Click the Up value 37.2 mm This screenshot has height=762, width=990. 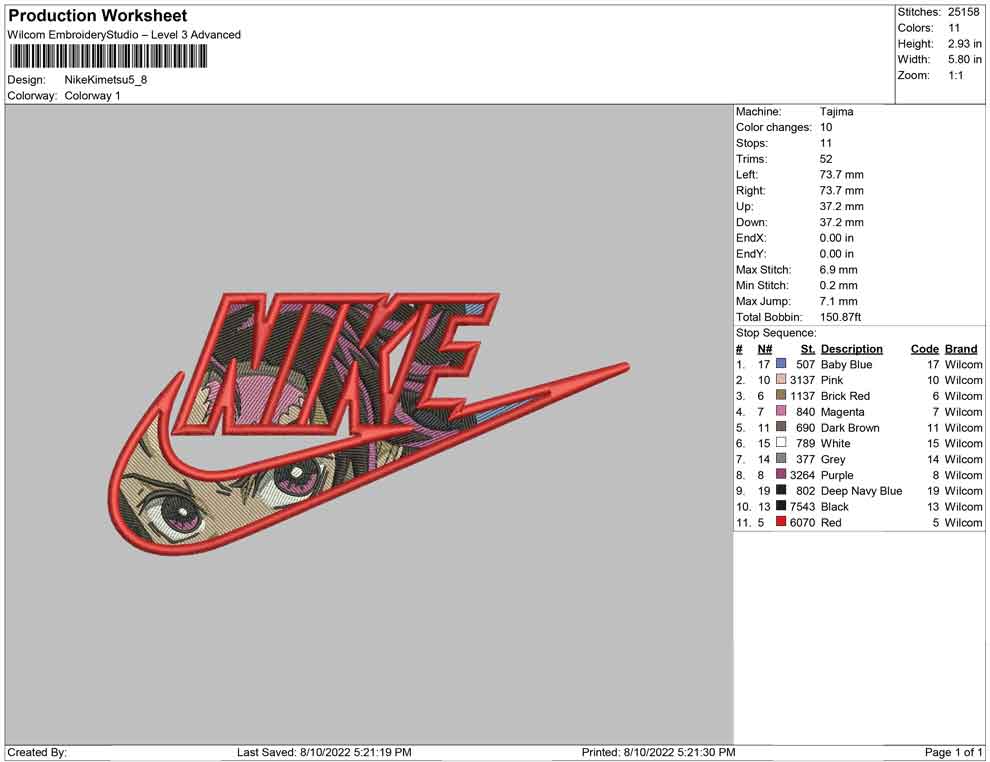[x=842, y=206]
